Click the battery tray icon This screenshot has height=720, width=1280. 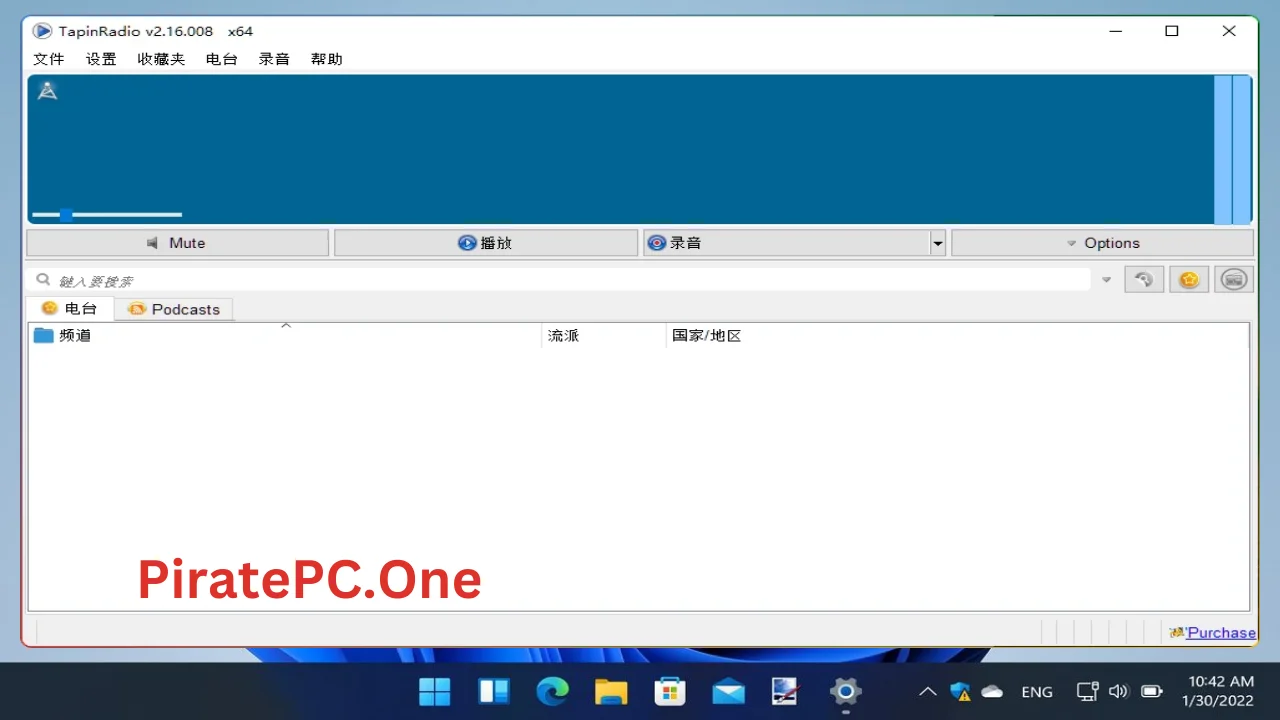pos(1151,691)
